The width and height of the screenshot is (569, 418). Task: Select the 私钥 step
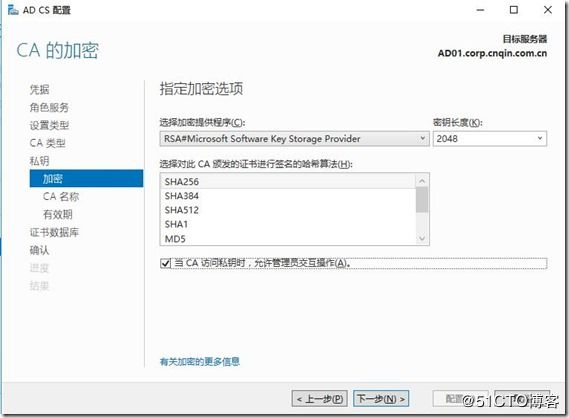(39, 161)
